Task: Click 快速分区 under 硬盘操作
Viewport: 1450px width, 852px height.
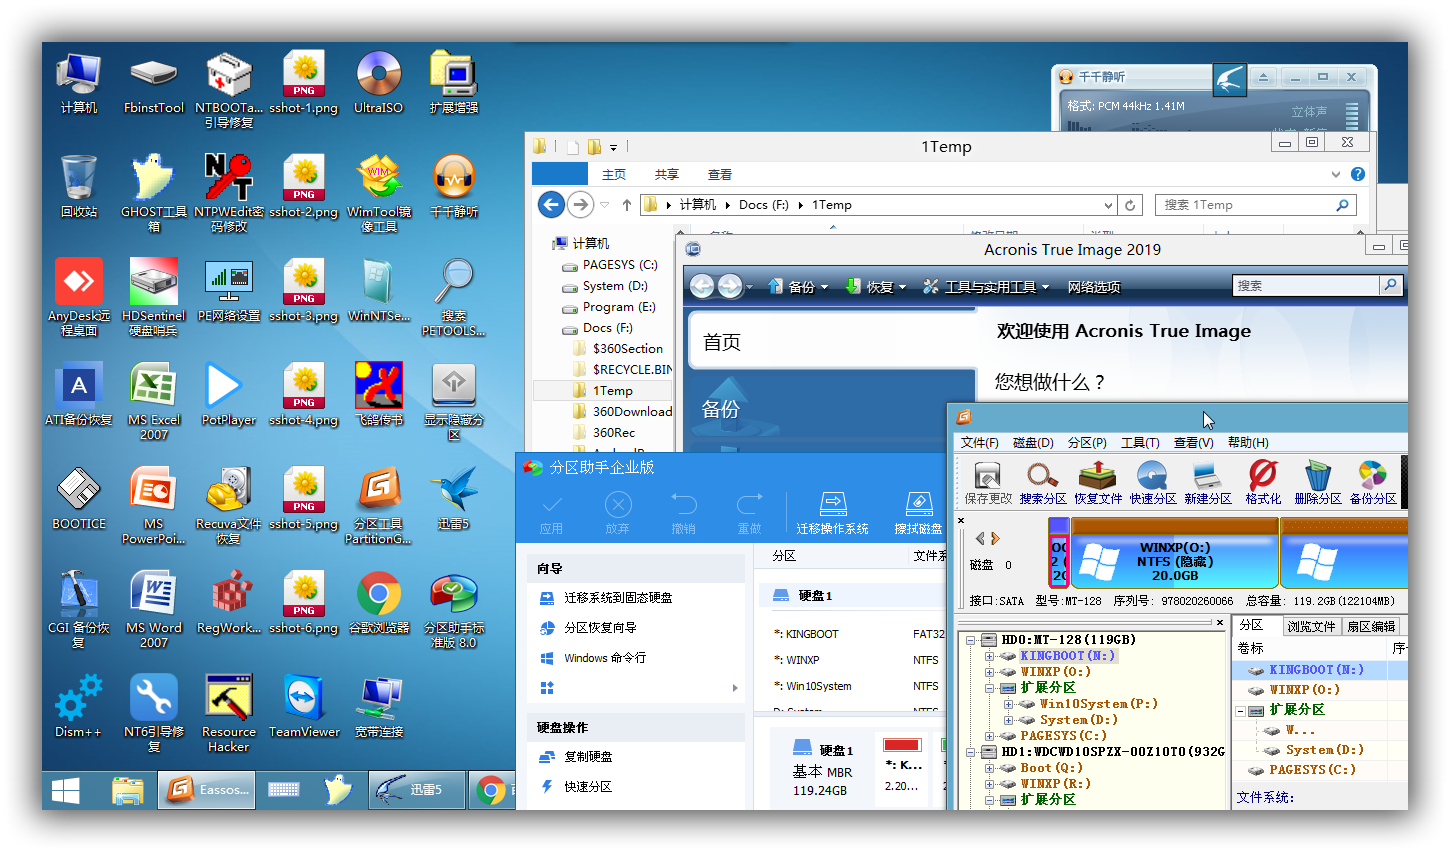Action: pos(588,786)
